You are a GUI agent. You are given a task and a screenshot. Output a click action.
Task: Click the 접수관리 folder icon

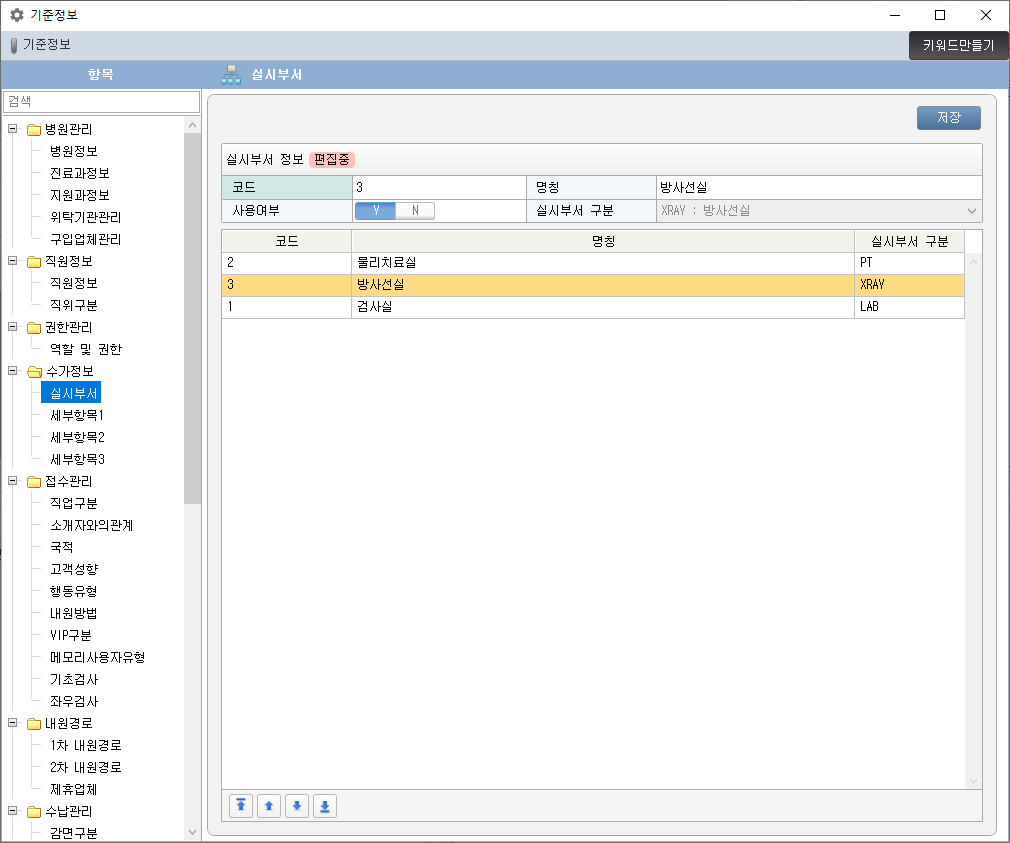click(x=33, y=481)
